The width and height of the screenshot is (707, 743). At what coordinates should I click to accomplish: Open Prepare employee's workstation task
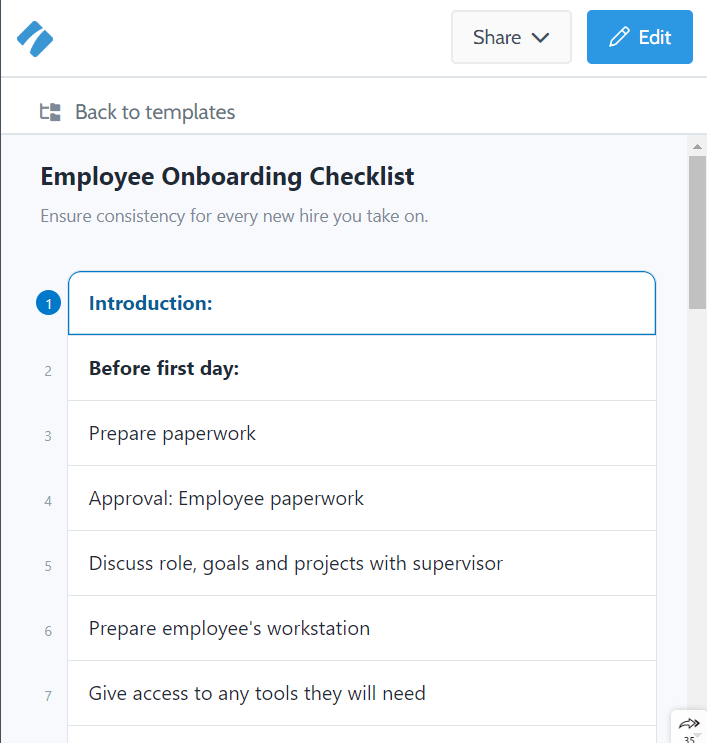[x=361, y=628]
